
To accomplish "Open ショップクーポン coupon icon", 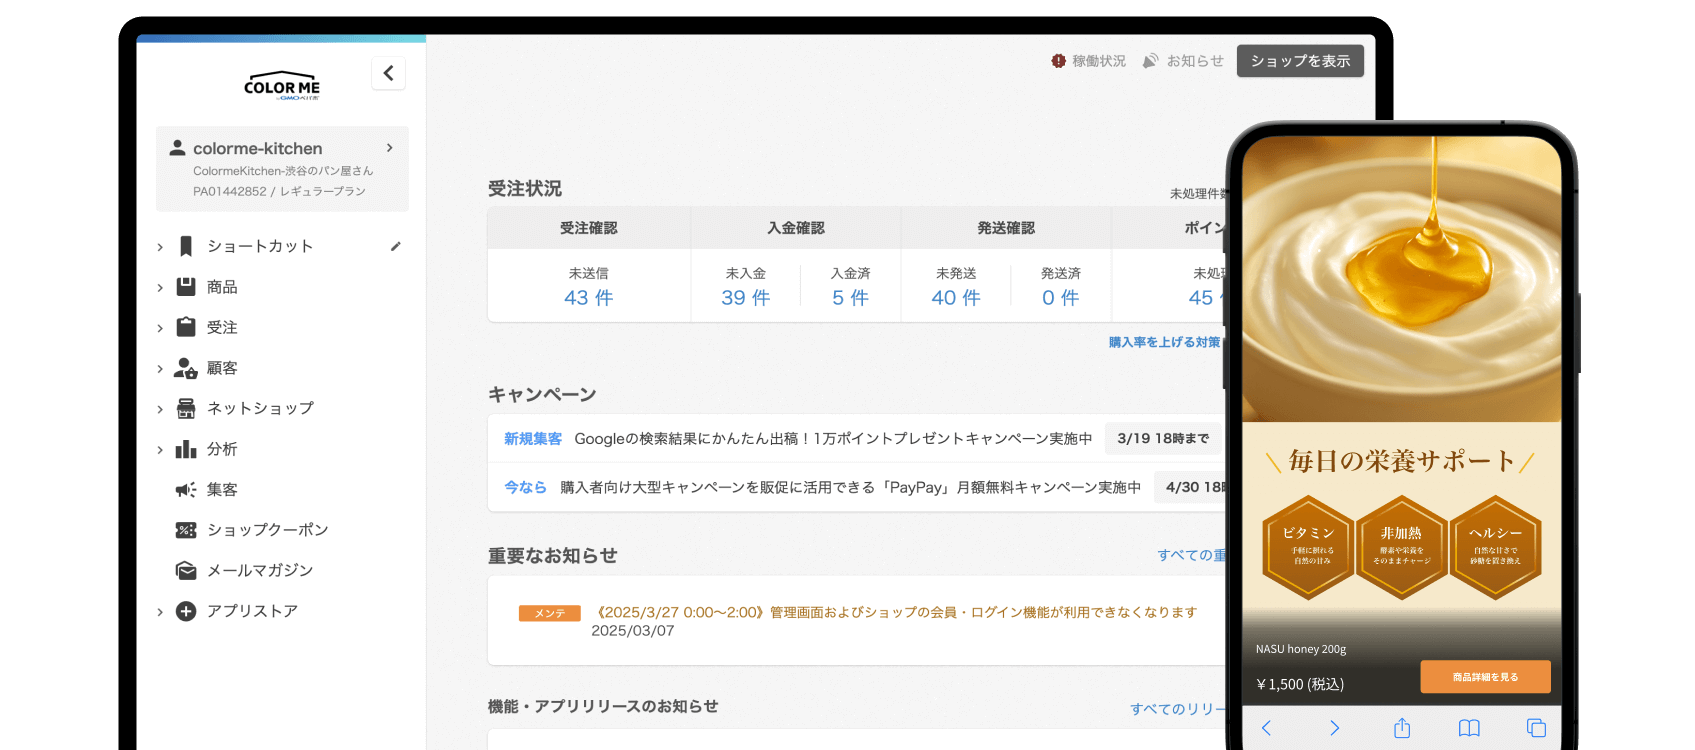I will [186, 530].
